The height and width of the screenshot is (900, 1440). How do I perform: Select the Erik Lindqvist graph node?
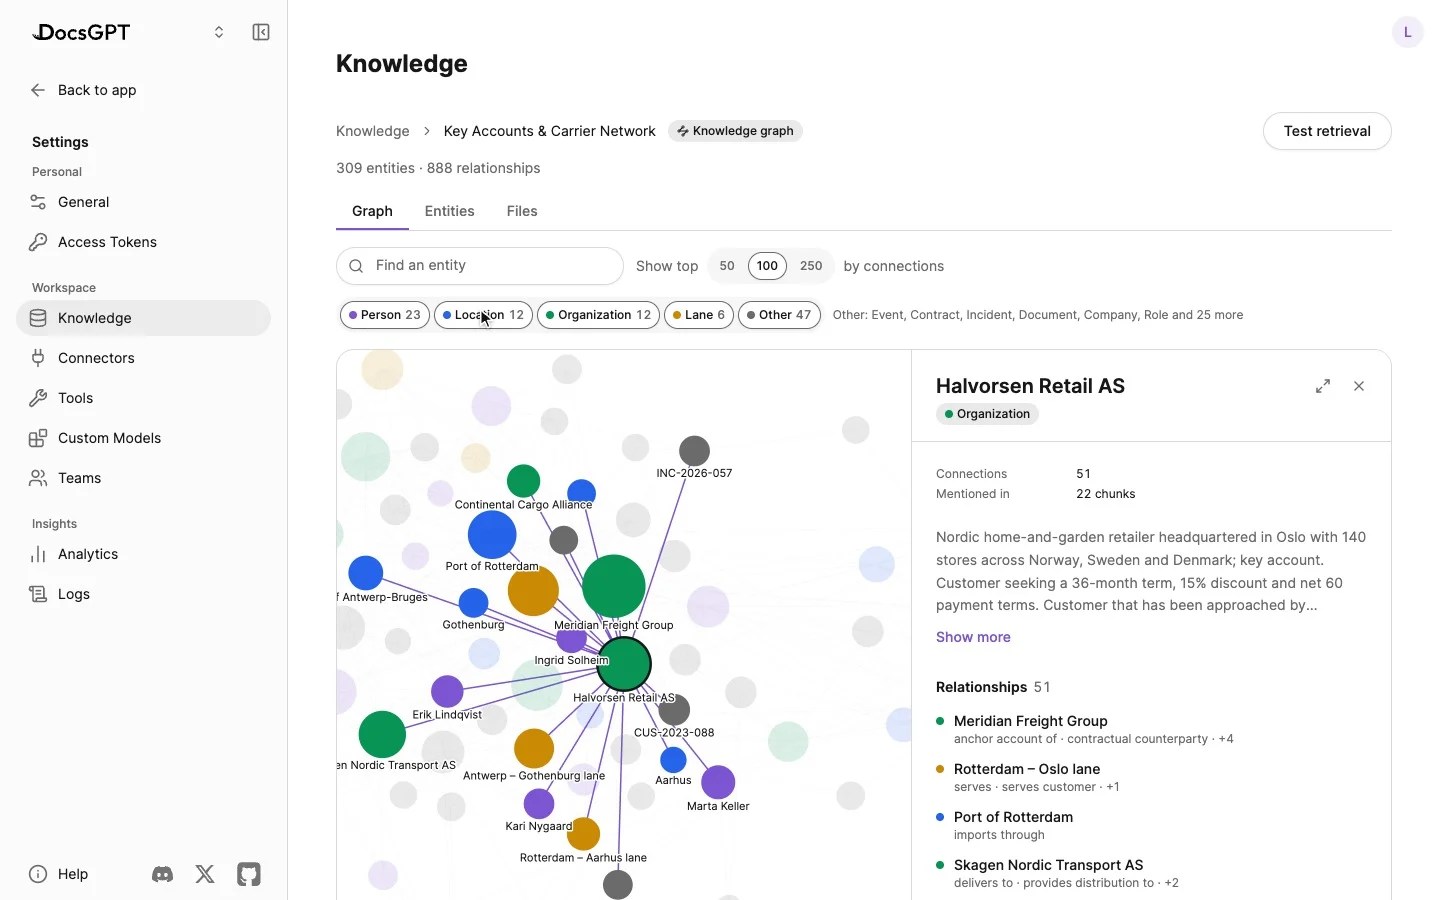pos(447,691)
